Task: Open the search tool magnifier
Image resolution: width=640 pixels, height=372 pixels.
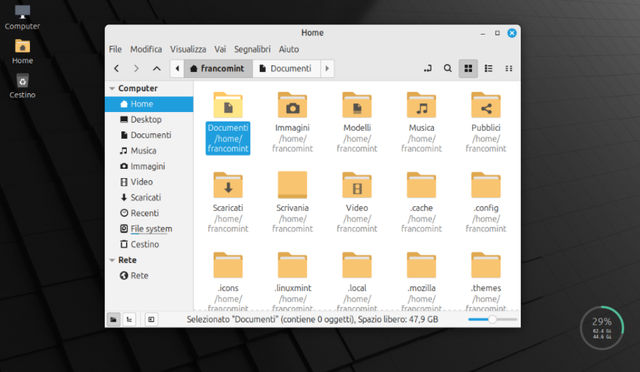Action: click(448, 69)
